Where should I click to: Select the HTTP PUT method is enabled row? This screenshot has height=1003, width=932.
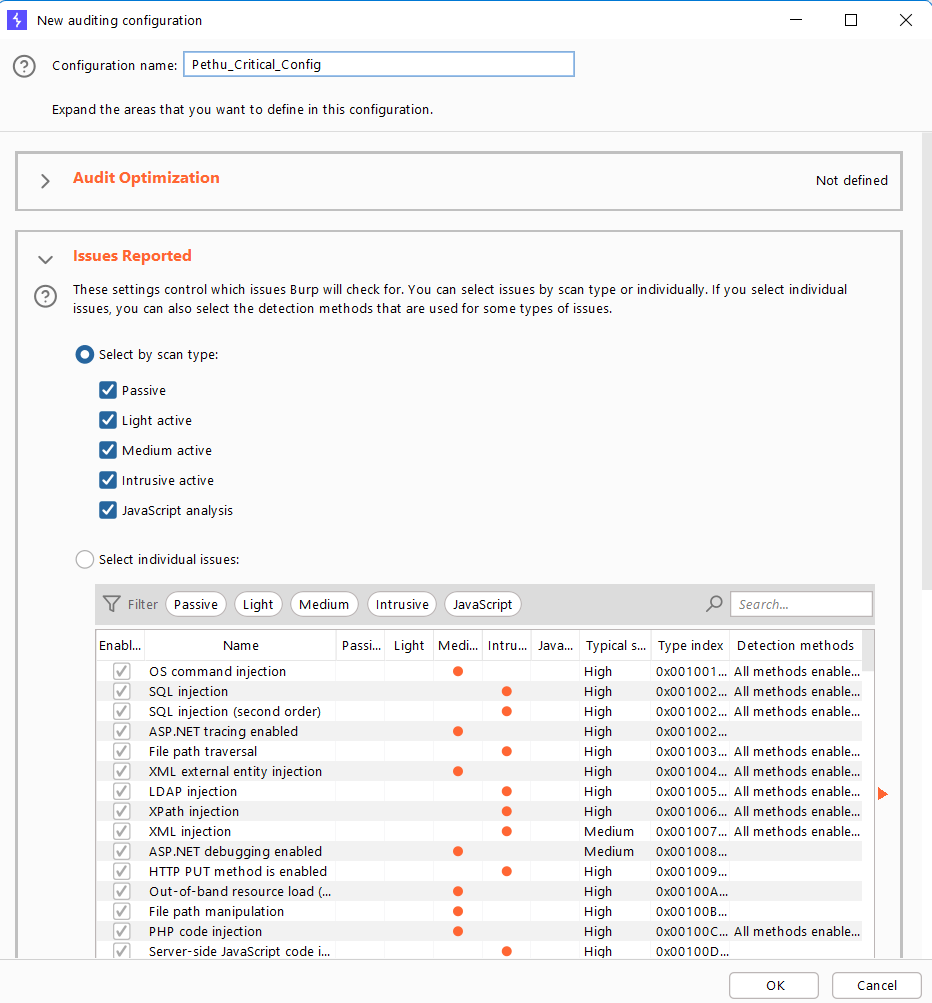click(478, 871)
